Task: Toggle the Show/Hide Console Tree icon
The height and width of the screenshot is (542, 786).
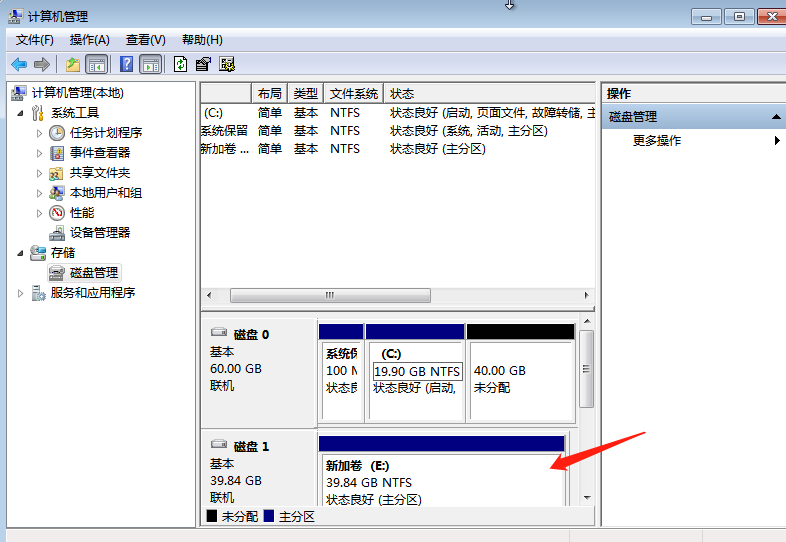Action: coord(97,64)
